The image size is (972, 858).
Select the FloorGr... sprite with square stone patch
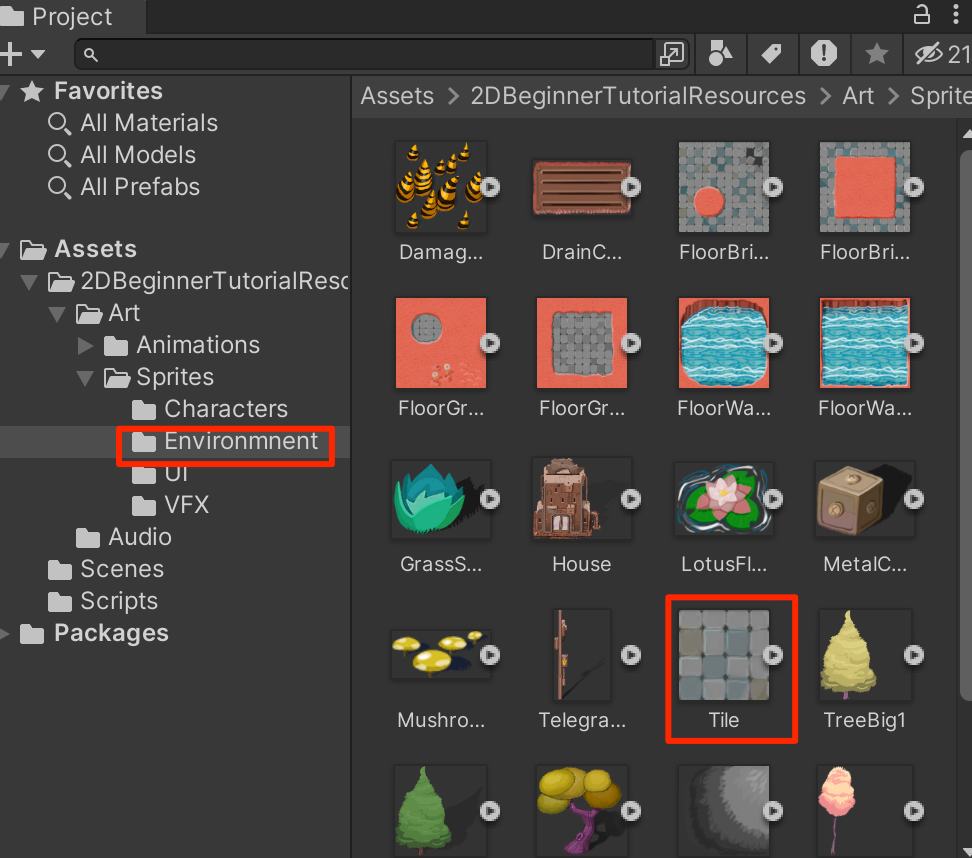pos(581,343)
